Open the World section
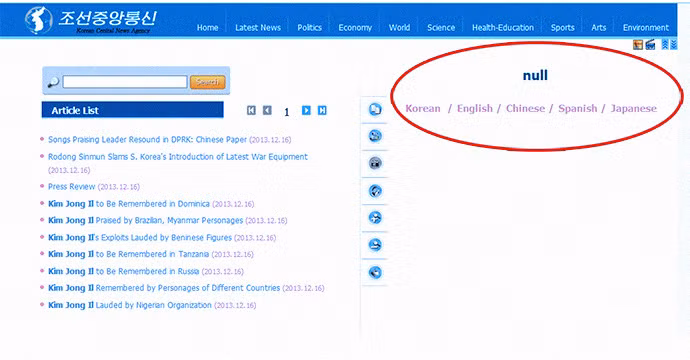 pos(399,27)
